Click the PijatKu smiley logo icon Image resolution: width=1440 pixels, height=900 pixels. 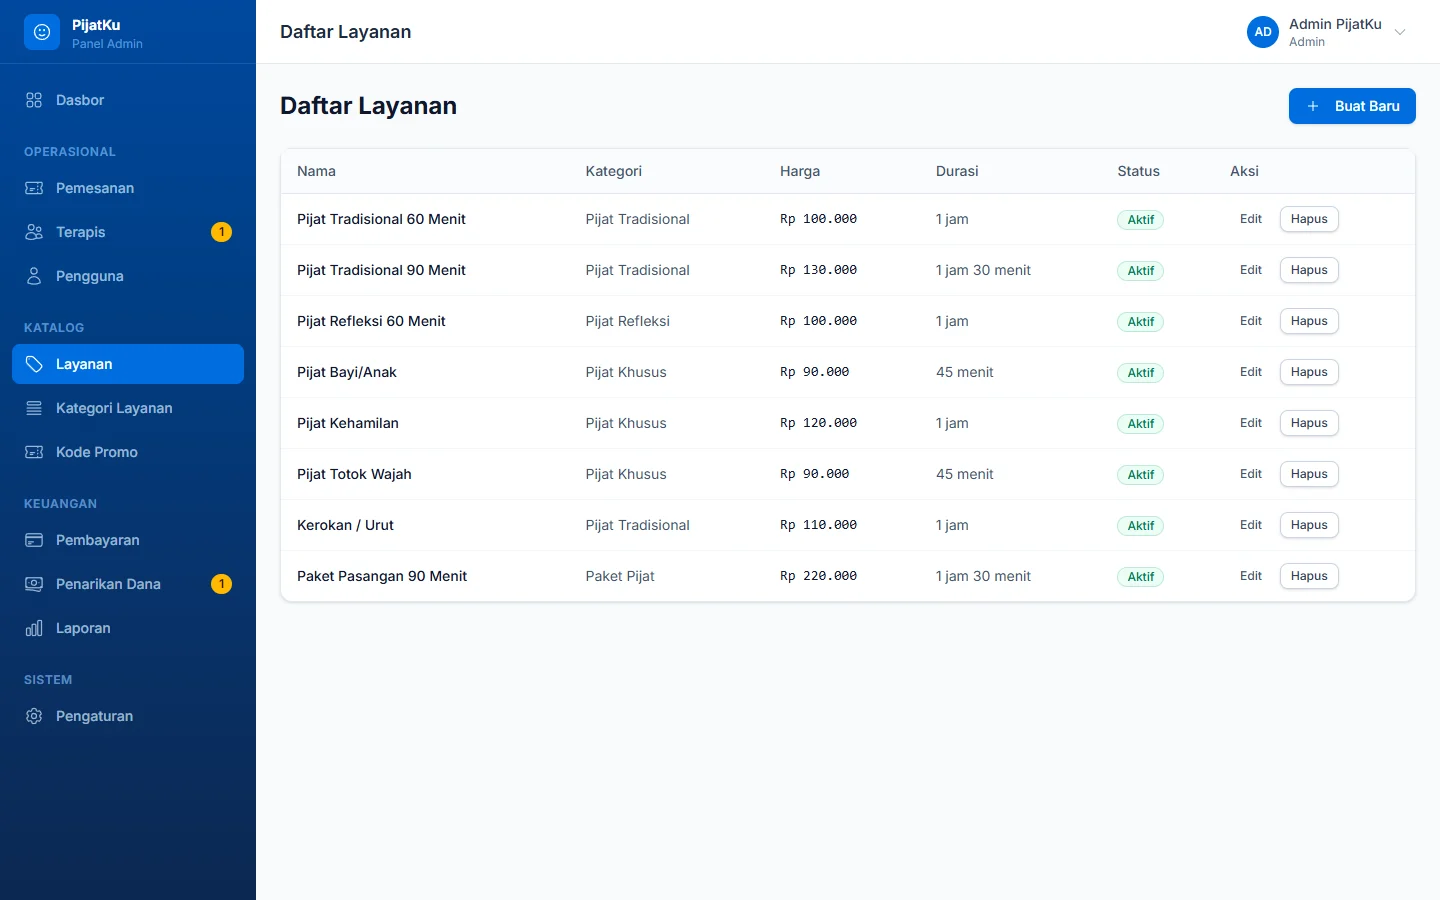(42, 32)
